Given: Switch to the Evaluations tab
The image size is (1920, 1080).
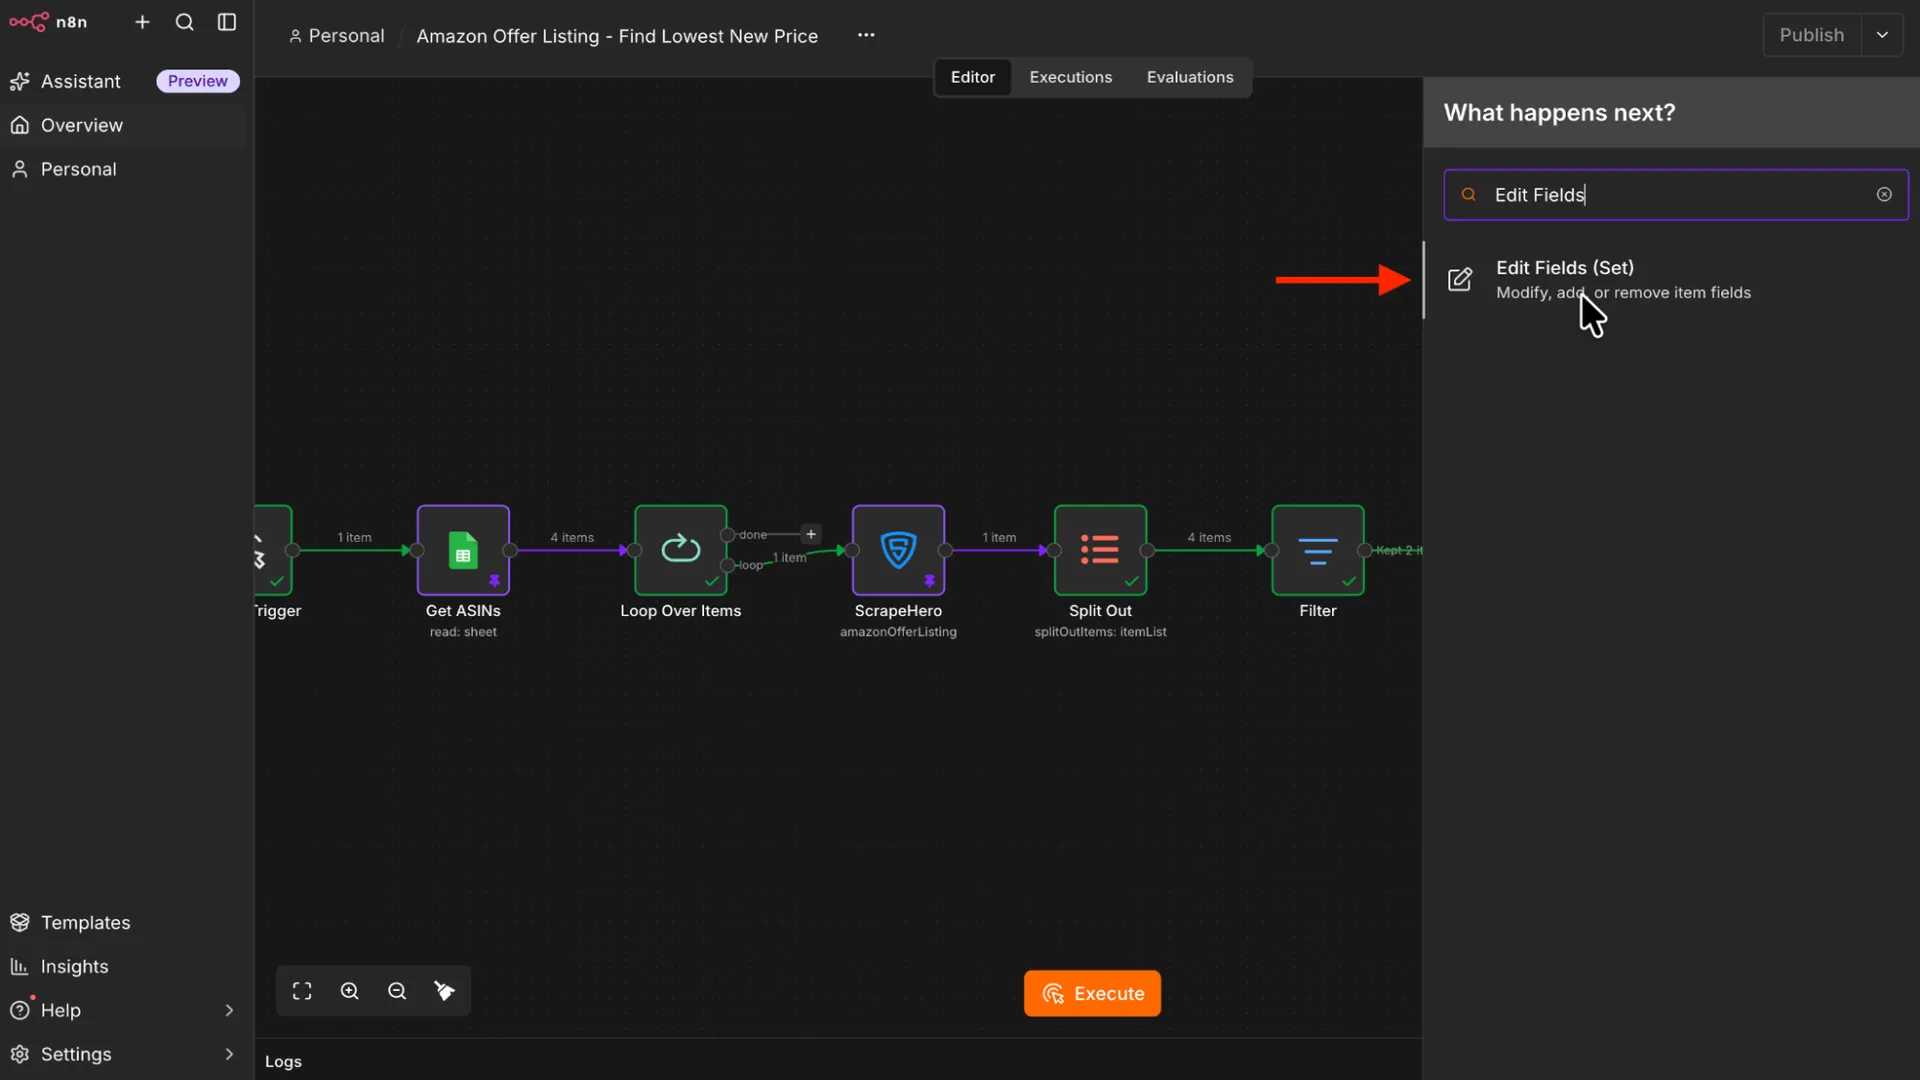Looking at the screenshot, I should pos(1189,77).
